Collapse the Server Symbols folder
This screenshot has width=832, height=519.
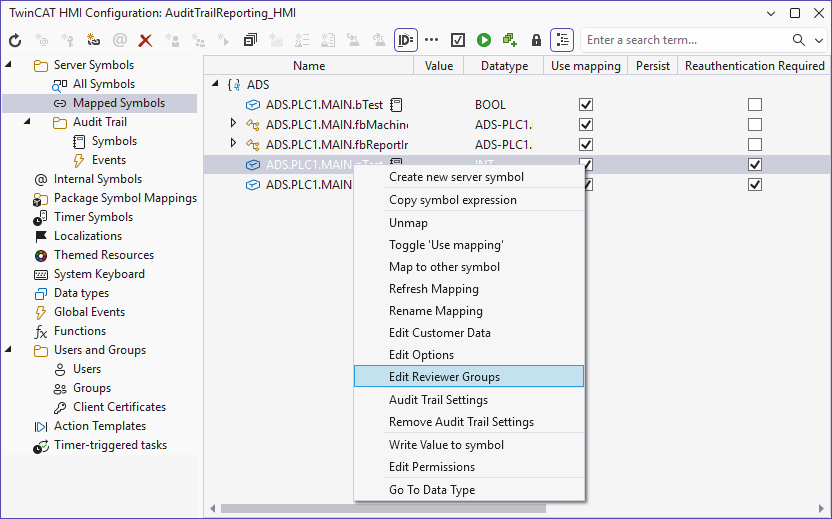coord(8,65)
